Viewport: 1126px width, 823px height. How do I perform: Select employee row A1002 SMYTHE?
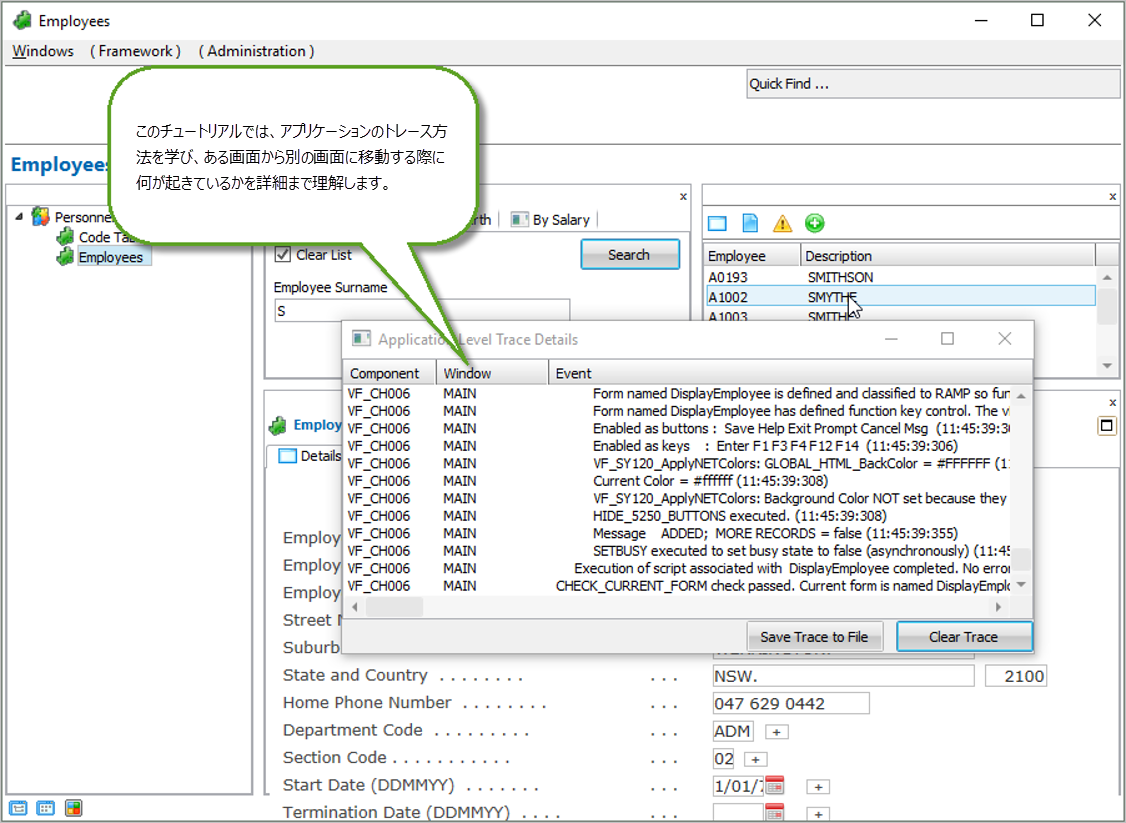point(900,297)
